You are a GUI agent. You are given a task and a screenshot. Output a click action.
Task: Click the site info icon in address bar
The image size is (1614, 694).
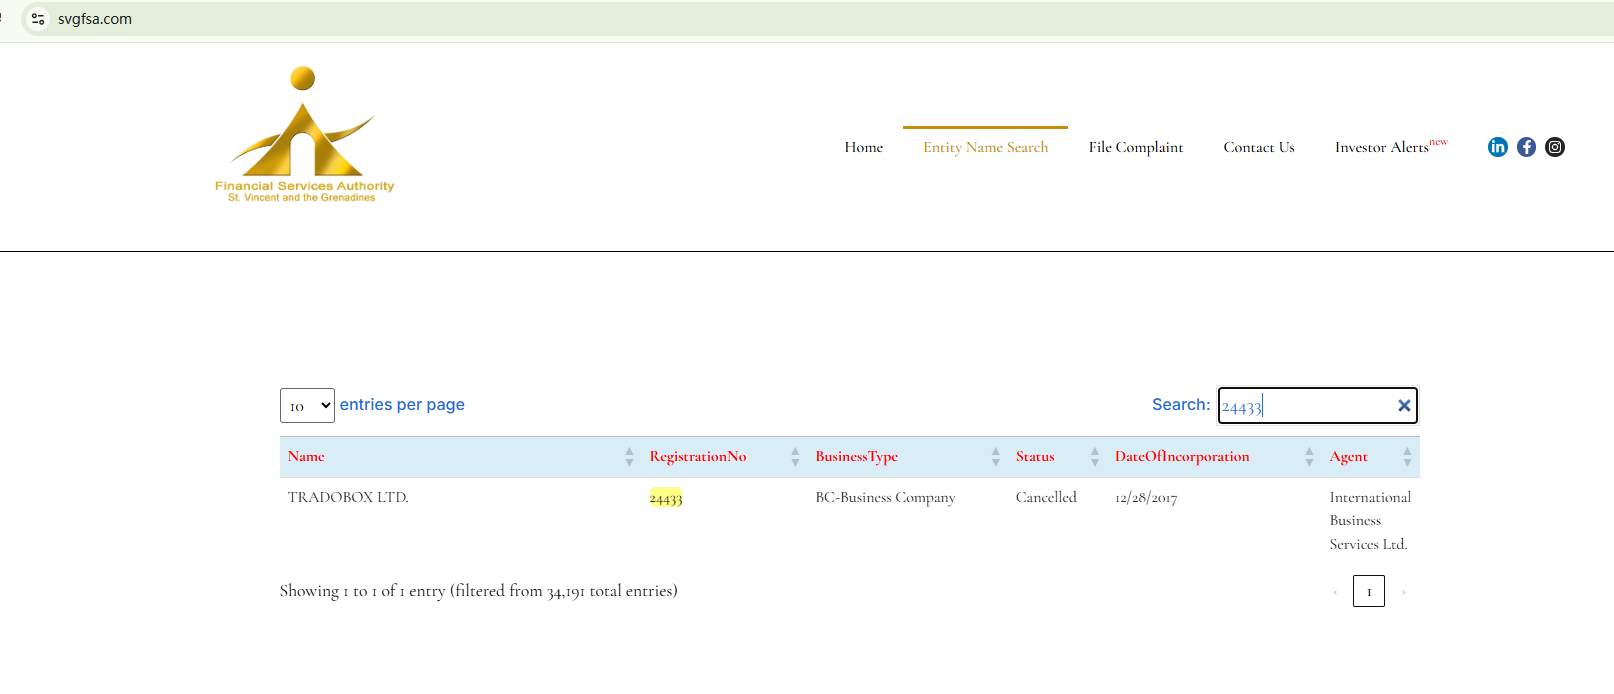point(38,19)
